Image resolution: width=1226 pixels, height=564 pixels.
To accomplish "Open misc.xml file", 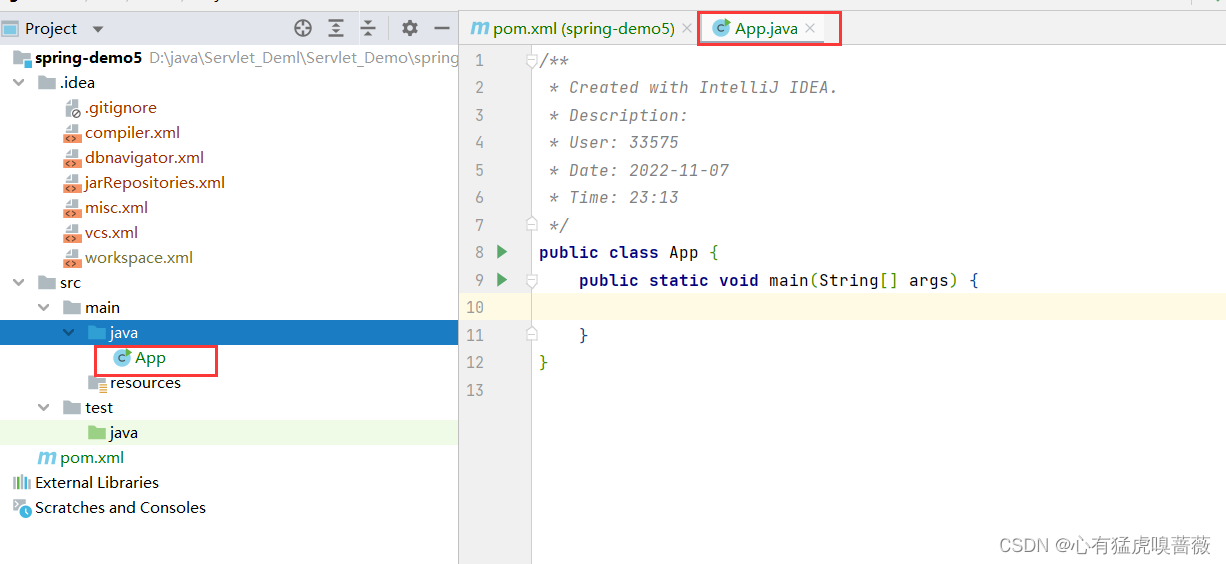I will point(116,208).
